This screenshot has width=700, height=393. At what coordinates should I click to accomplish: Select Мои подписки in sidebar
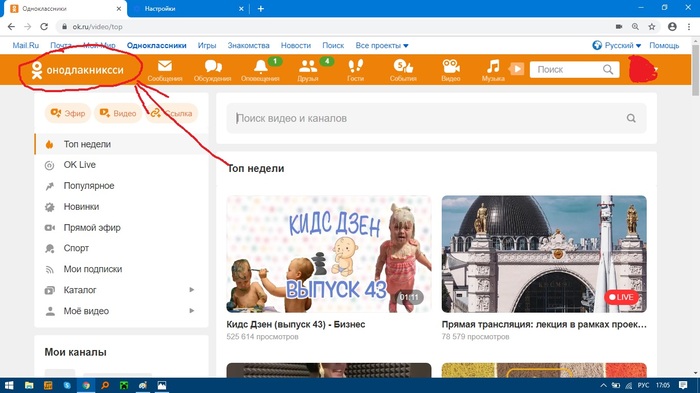click(121, 269)
